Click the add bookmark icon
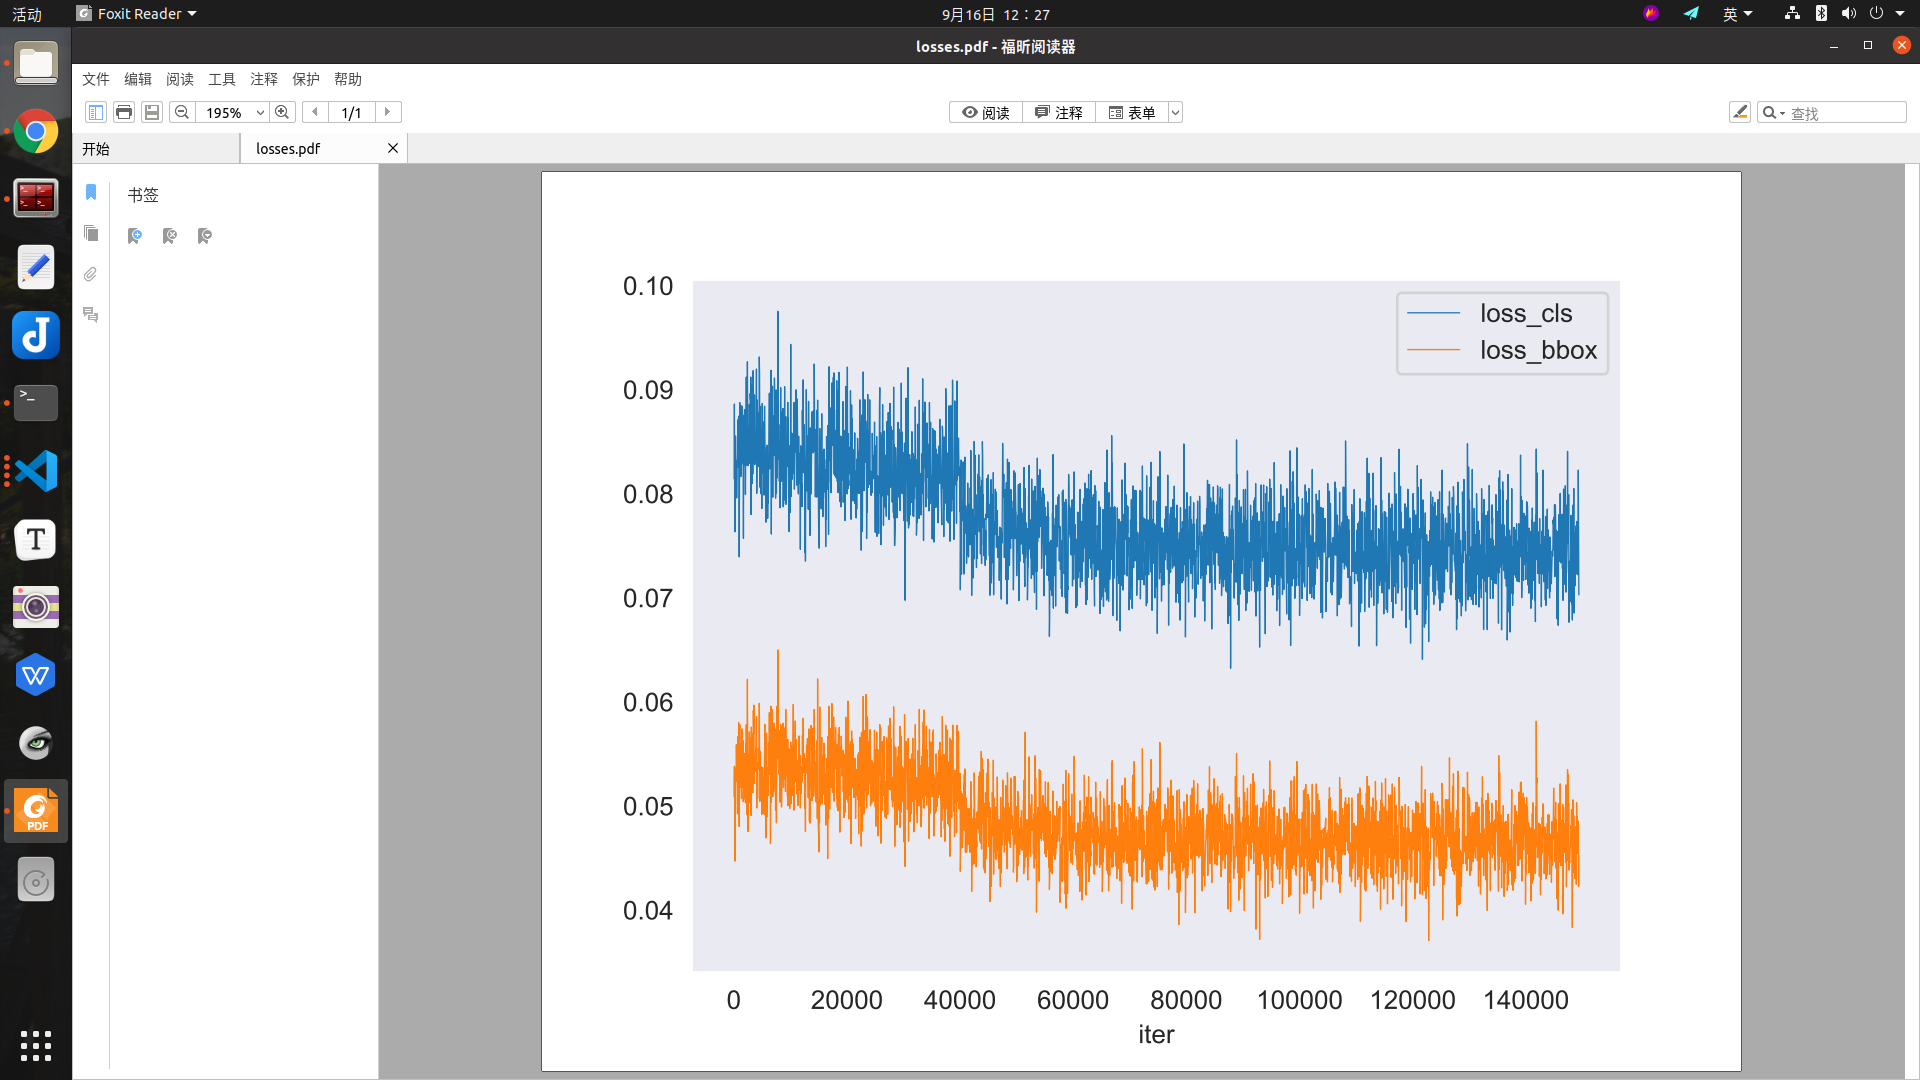The image size is (1920, 1080). pos(135,236)
